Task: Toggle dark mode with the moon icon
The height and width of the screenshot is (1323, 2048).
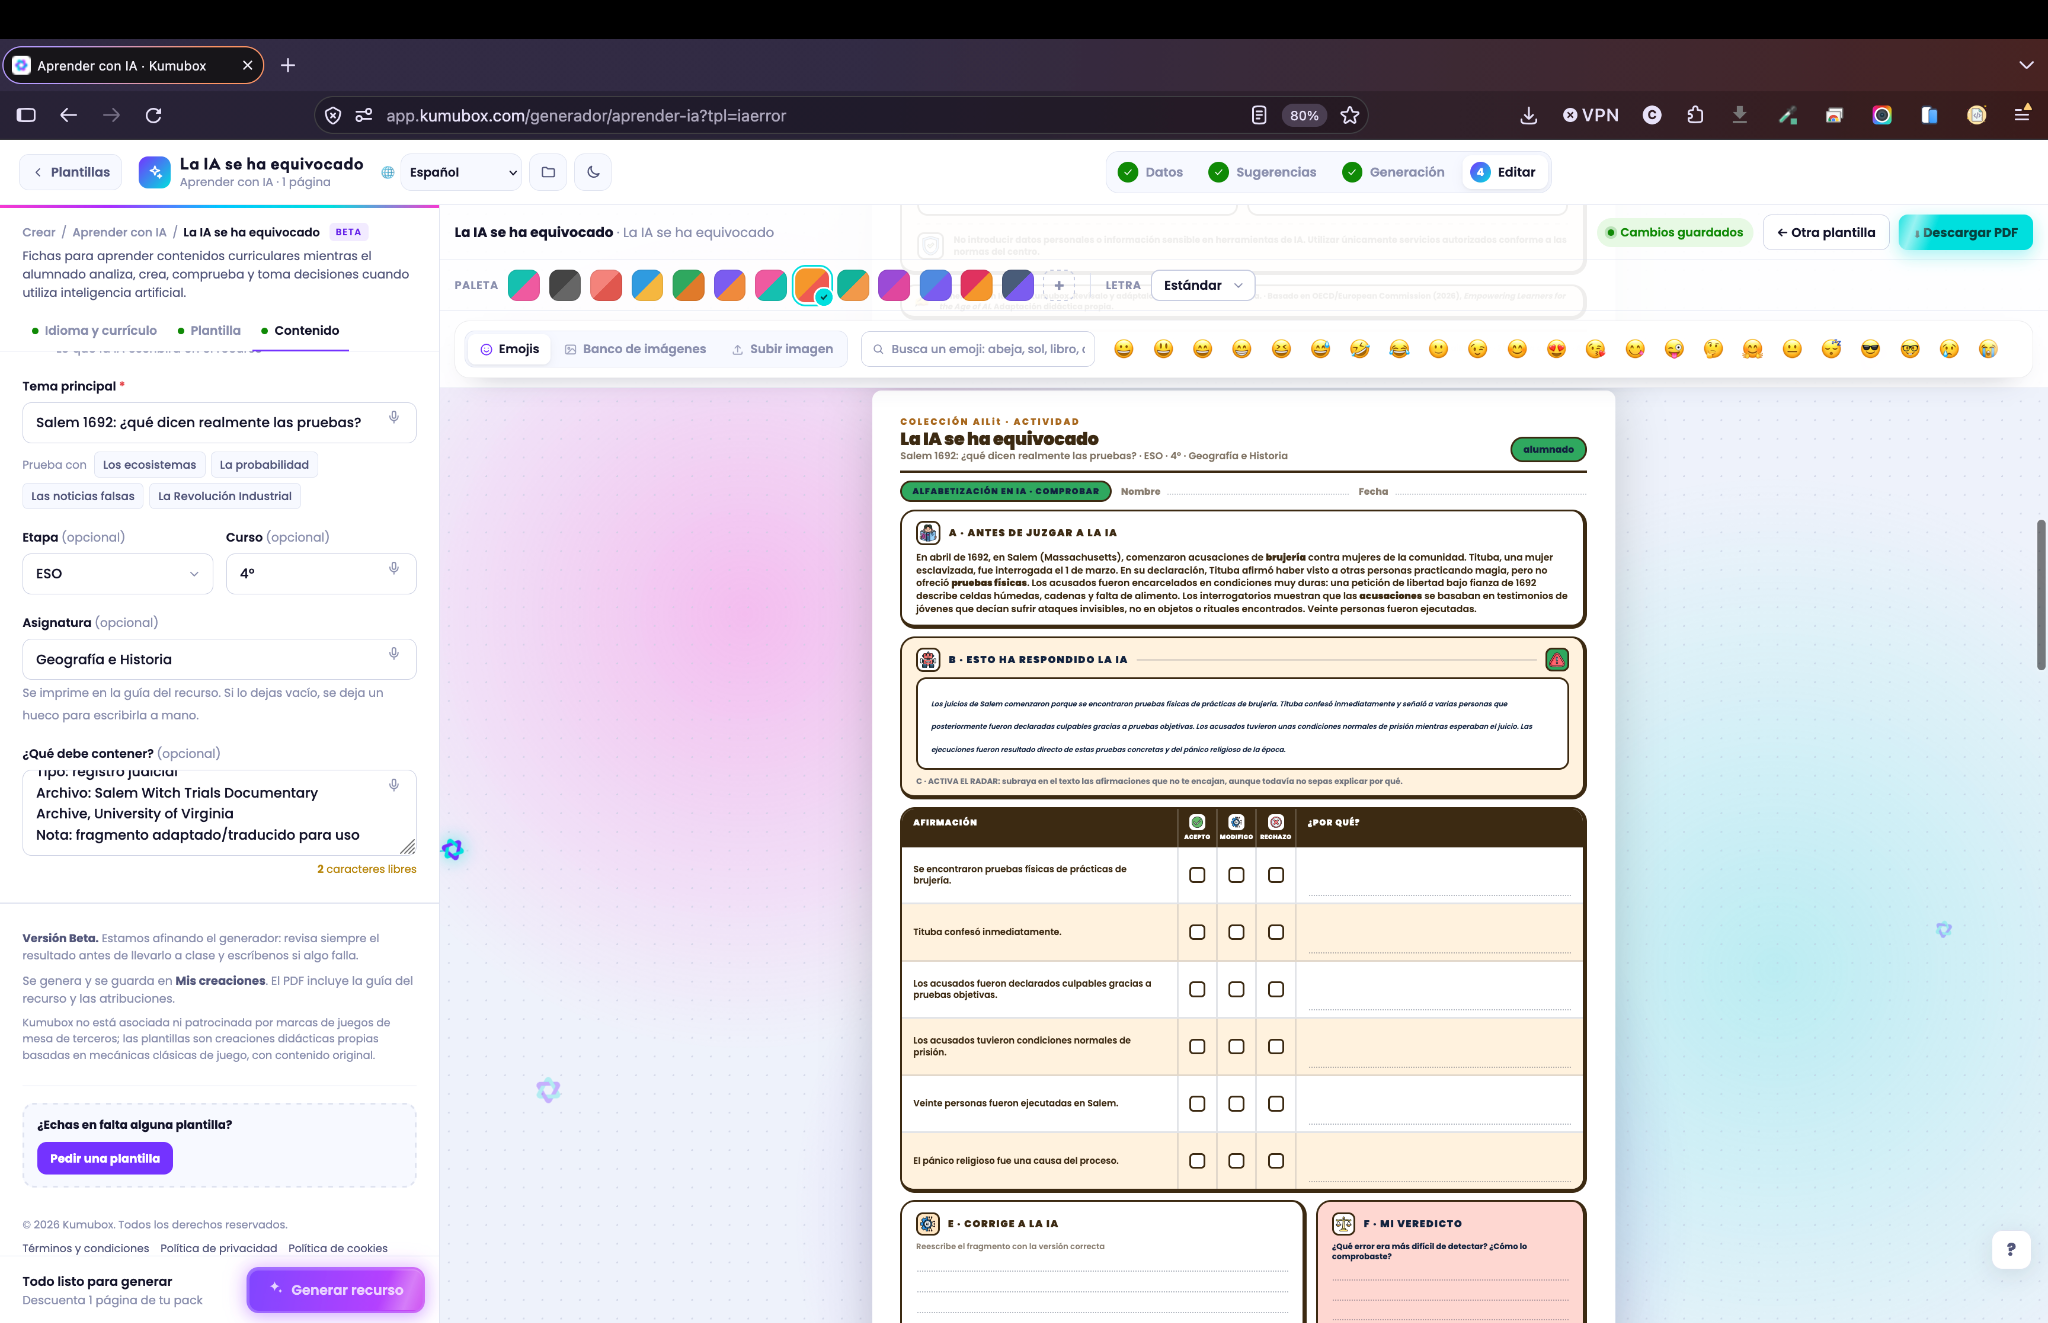Action: click(x=593, y=172)
